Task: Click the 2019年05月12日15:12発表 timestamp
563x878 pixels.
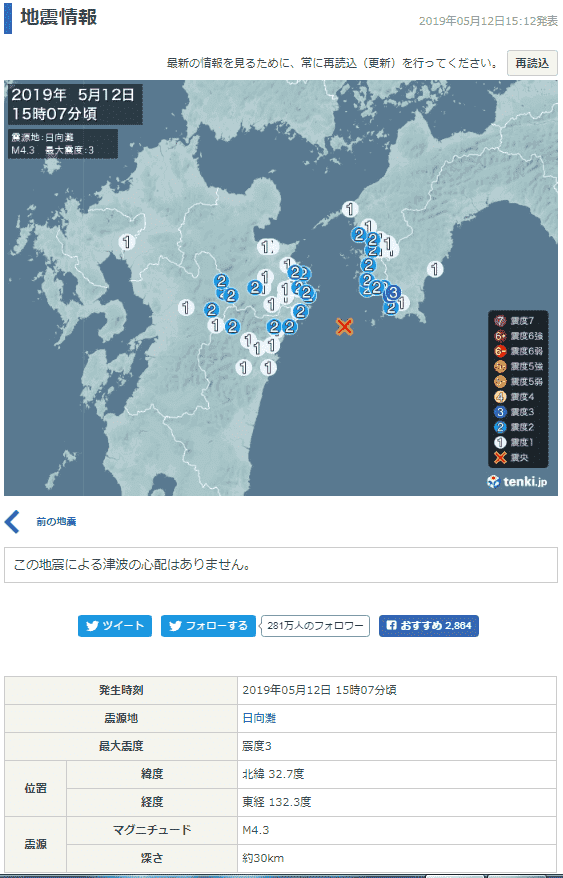Action: click(488, 21)
